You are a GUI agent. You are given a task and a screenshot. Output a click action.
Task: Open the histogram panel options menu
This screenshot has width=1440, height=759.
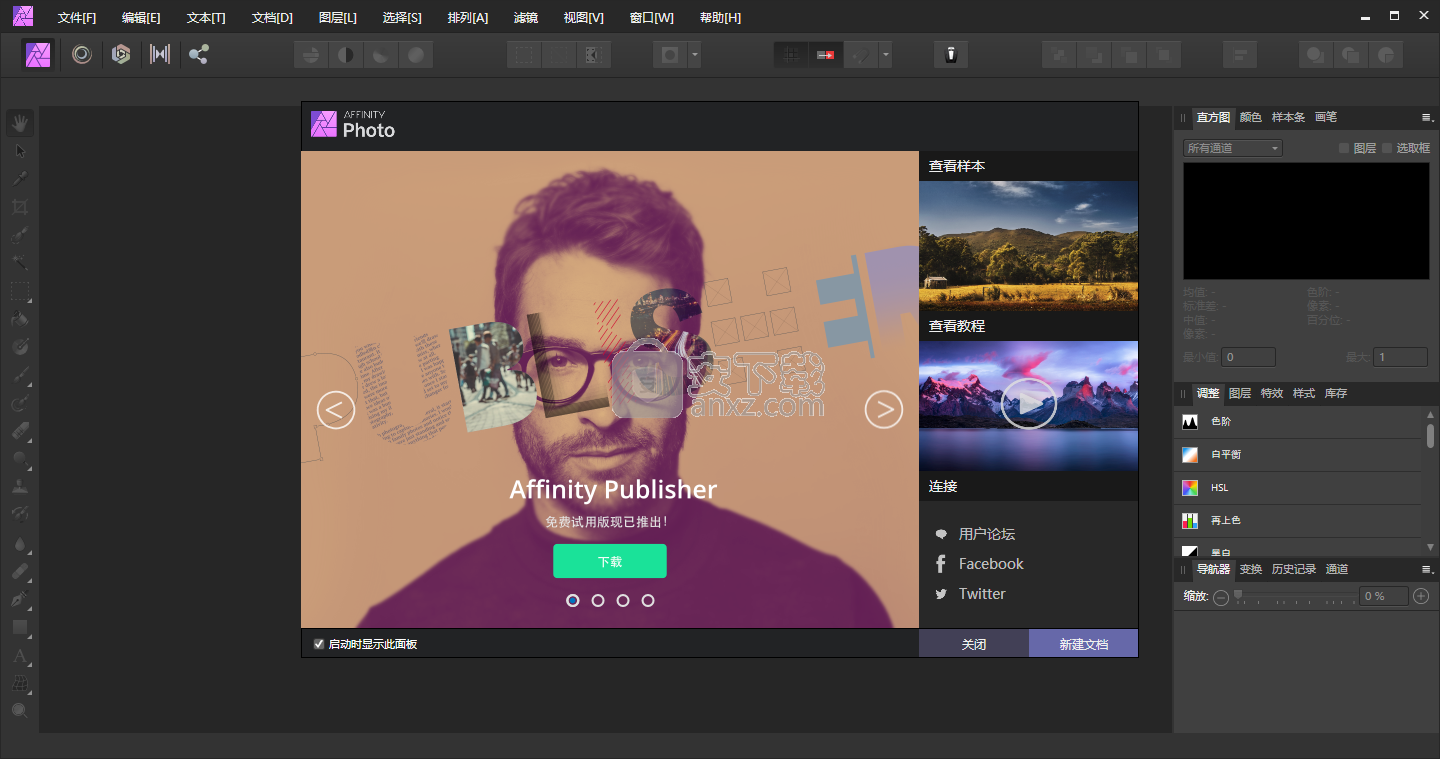coord(1427,118)
